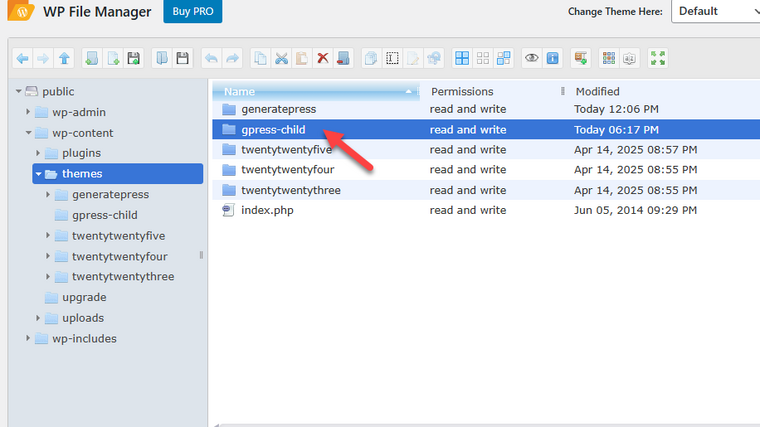Expand the twentytwentyfive tree folder
760x427 pixels.
point(48,236)
